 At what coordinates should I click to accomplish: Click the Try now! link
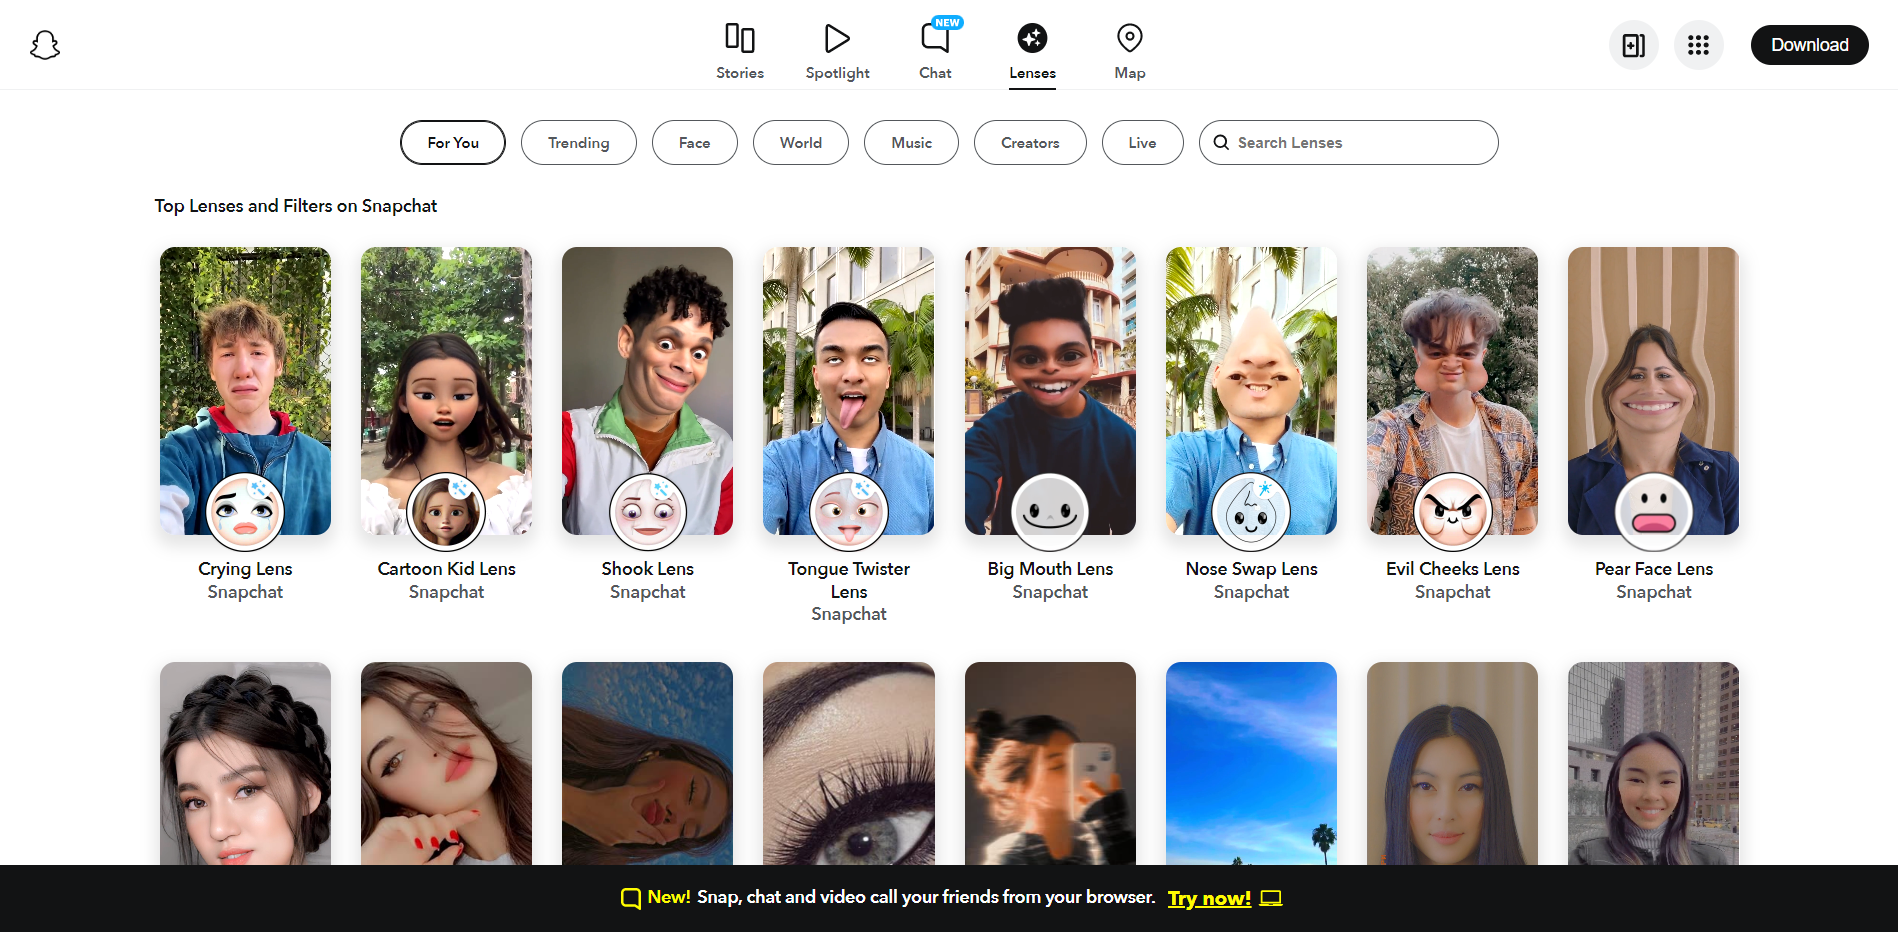point(1209,898)
